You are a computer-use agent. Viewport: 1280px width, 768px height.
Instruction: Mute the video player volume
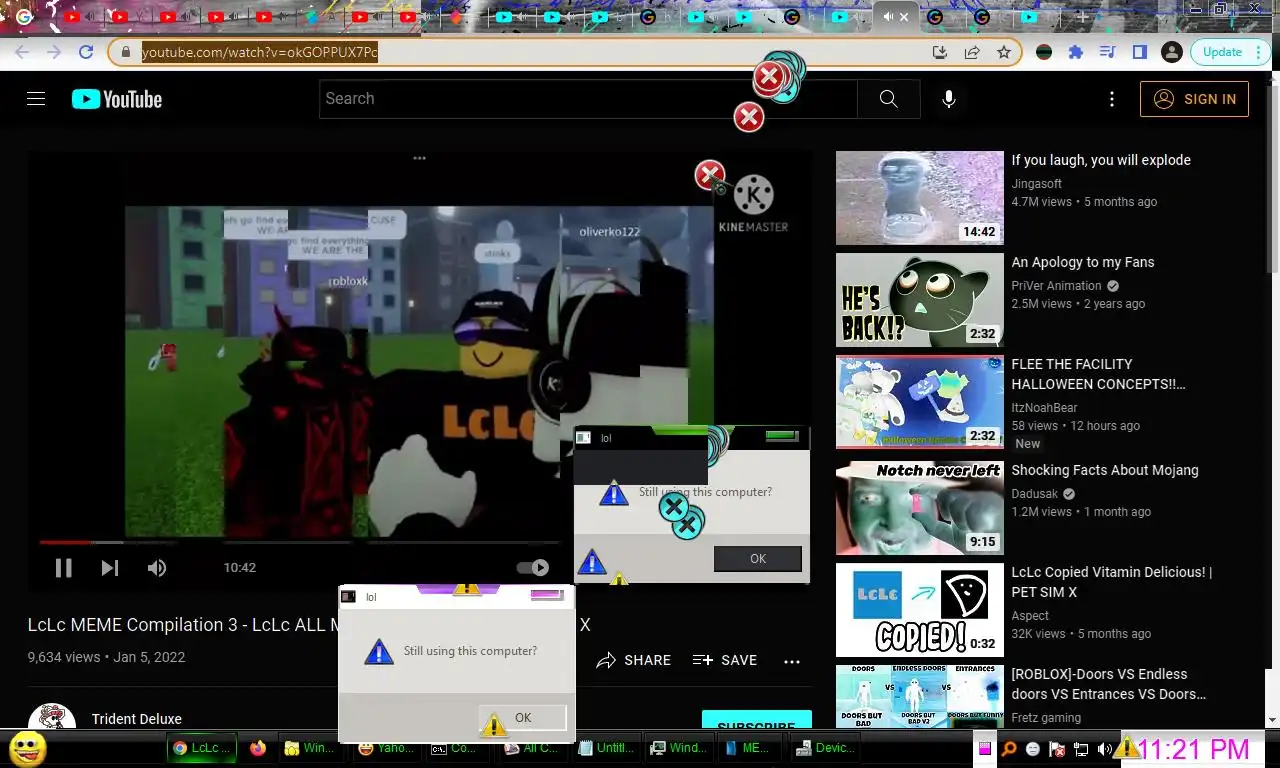pyautogui.click(x=157, y=568)
